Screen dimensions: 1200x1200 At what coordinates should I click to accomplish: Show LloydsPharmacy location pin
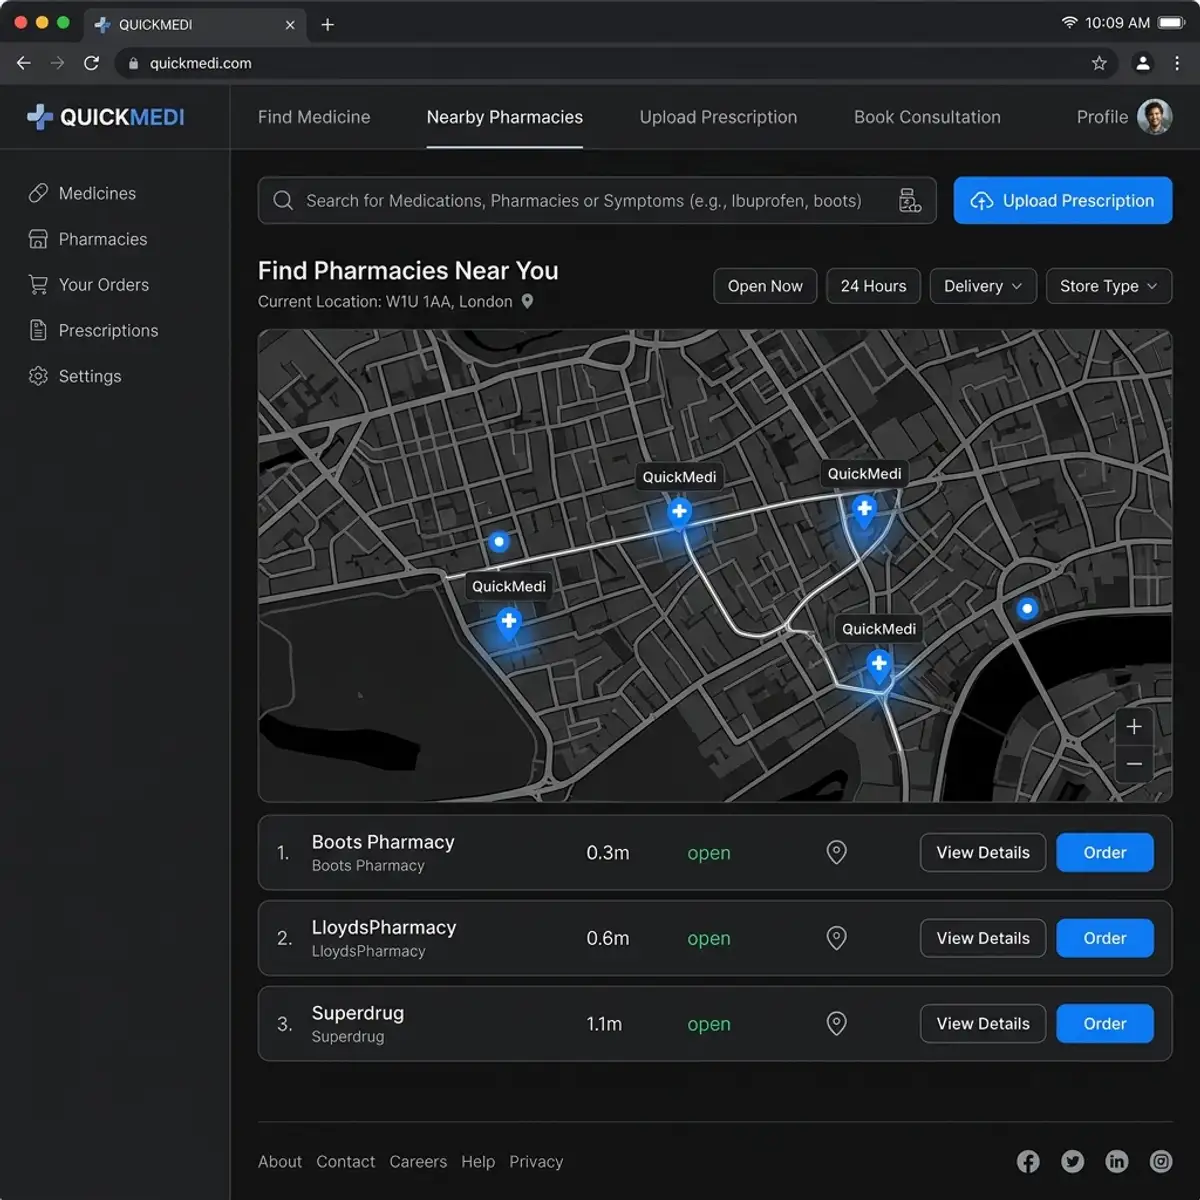pyautogui.click(x=837, y=938)
